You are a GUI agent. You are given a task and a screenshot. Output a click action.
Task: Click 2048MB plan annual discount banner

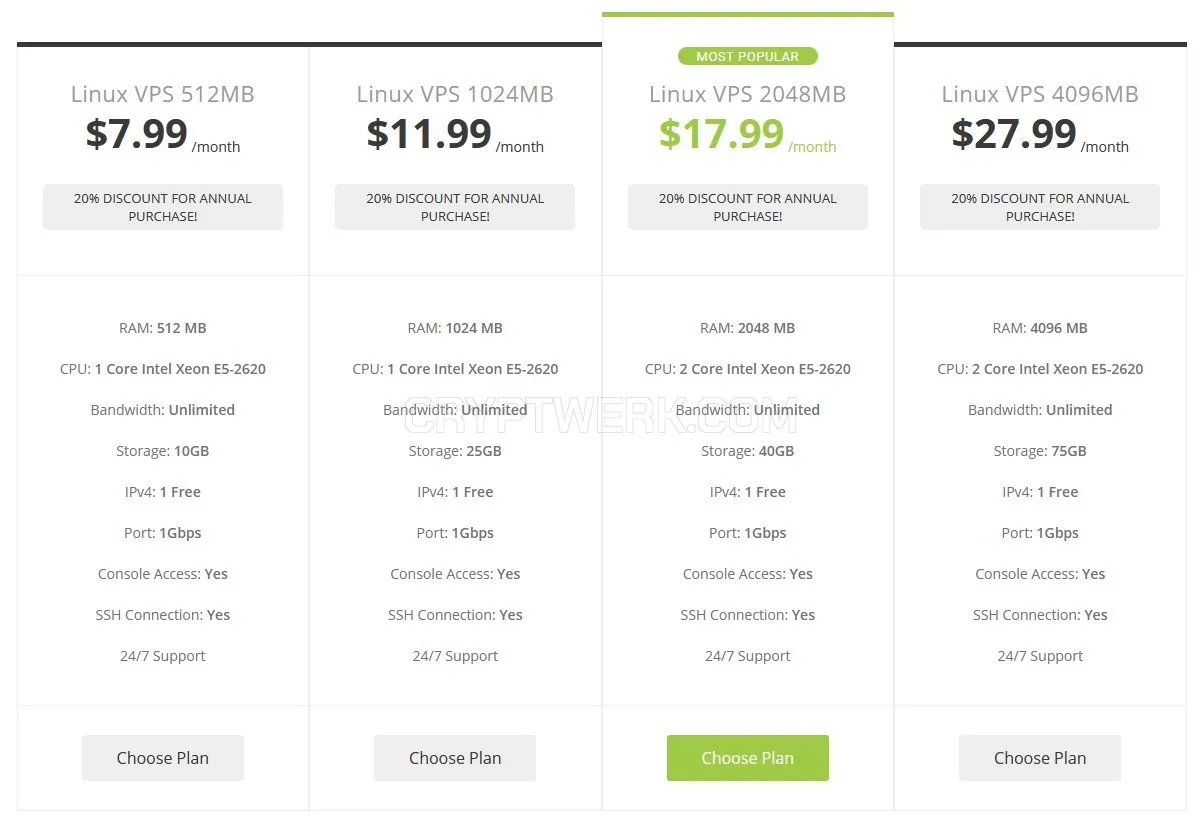(748, 207)
